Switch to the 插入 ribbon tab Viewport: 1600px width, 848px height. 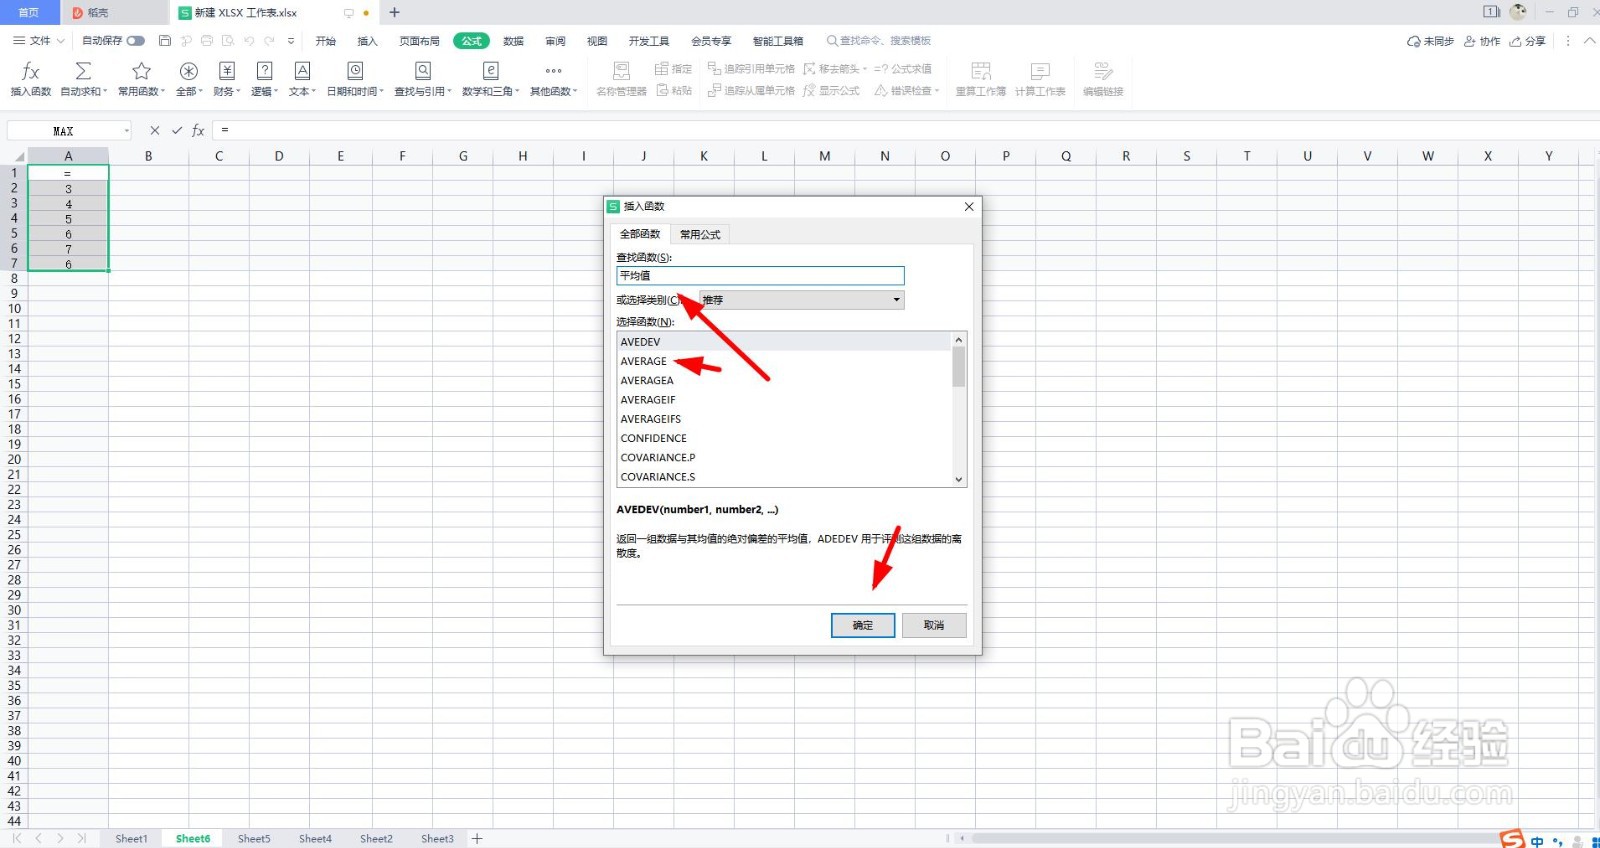click(x=367, y=41)
